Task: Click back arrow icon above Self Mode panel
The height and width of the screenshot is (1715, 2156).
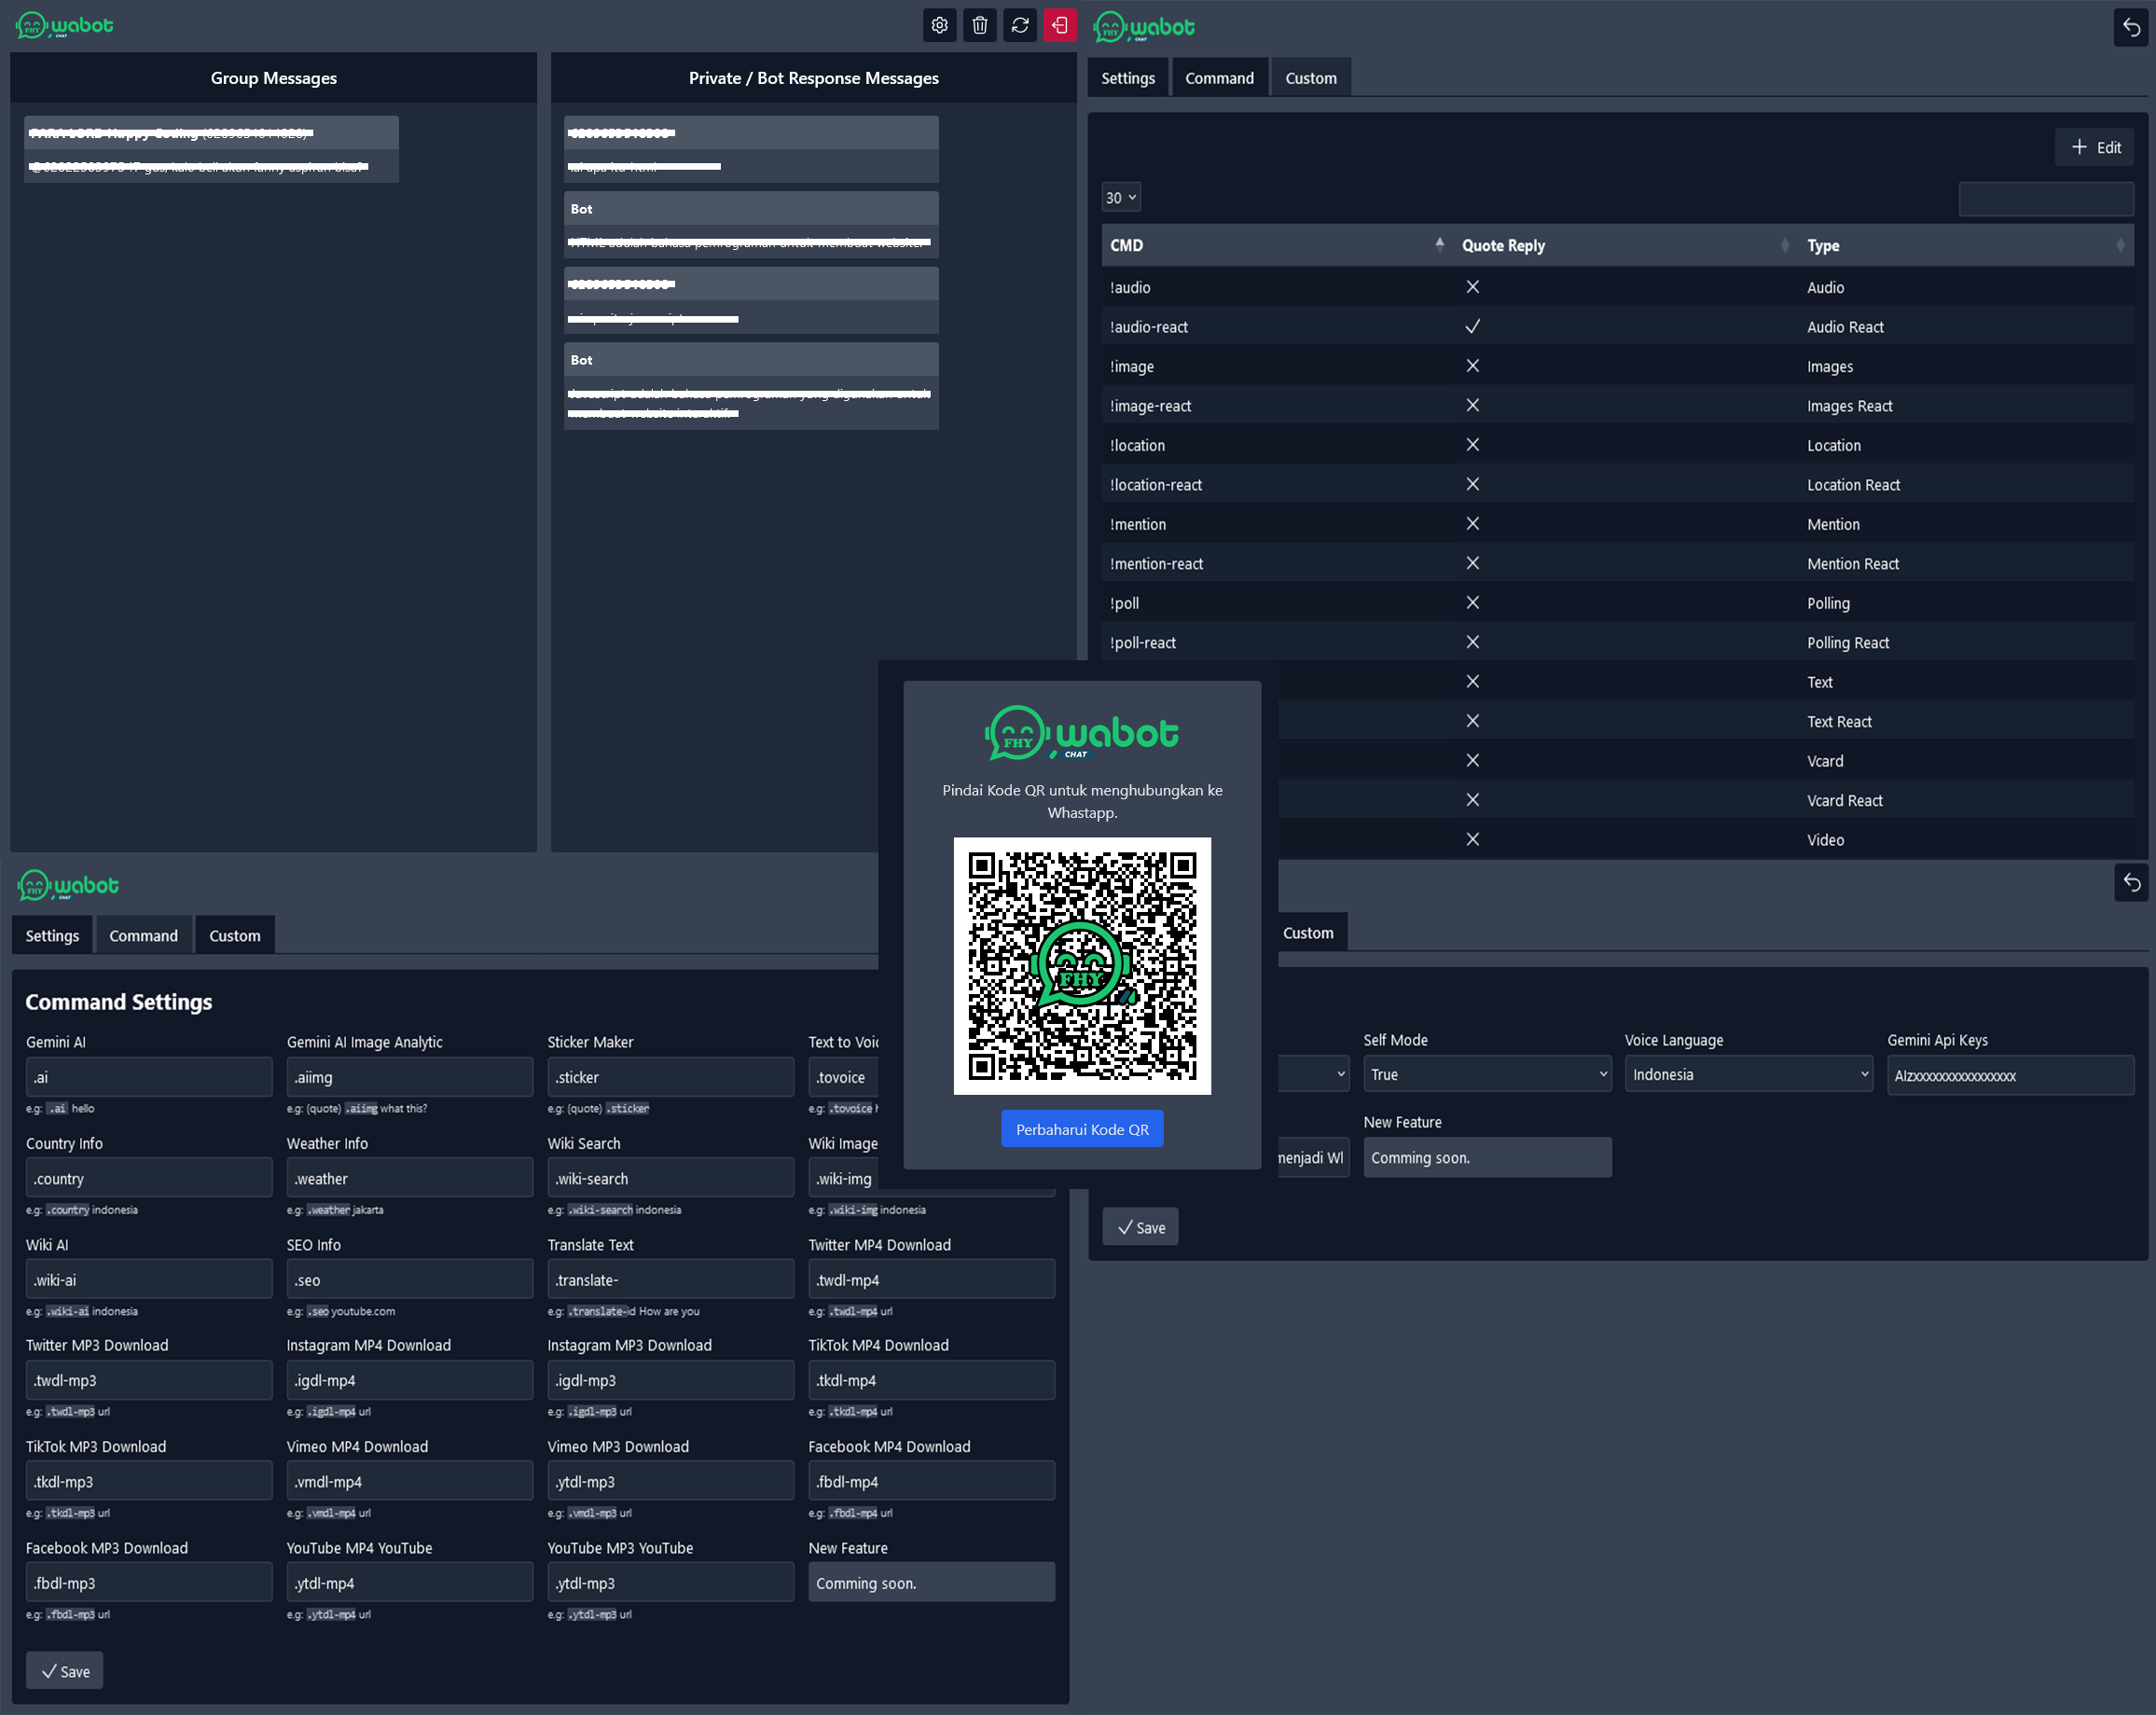Action: pos(2131,882)
